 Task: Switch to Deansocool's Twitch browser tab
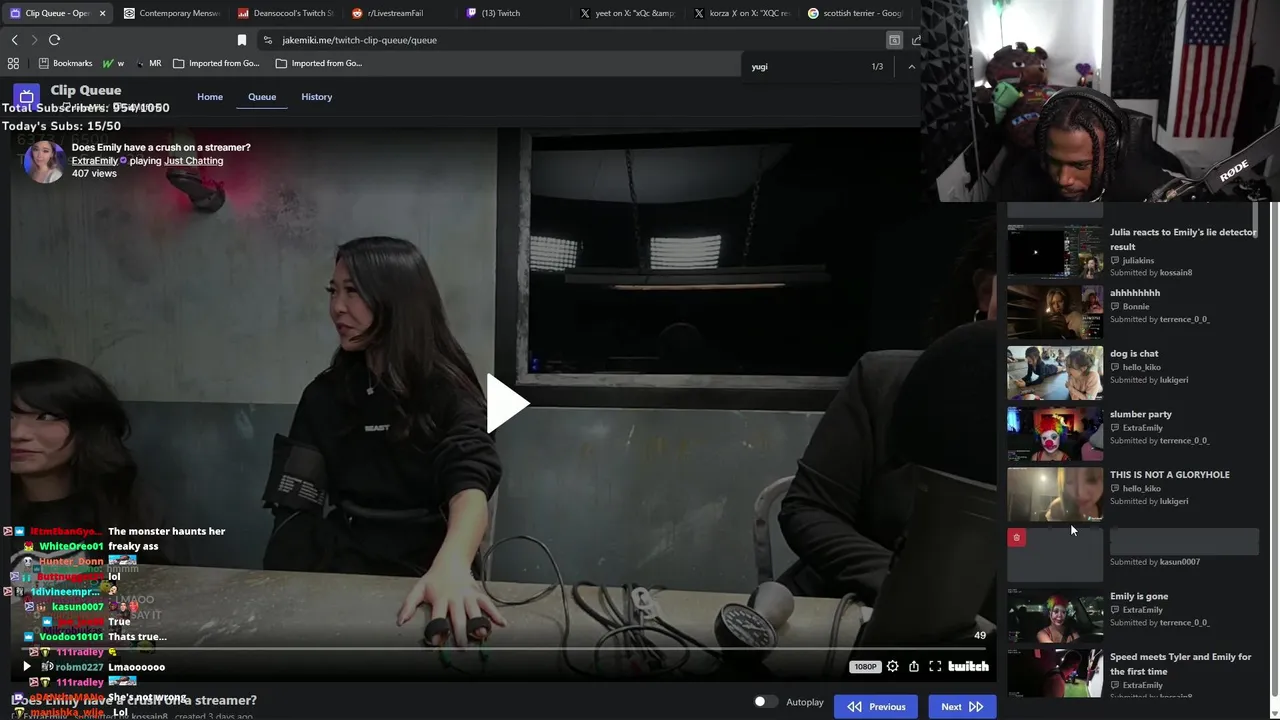tap(285, 13)
